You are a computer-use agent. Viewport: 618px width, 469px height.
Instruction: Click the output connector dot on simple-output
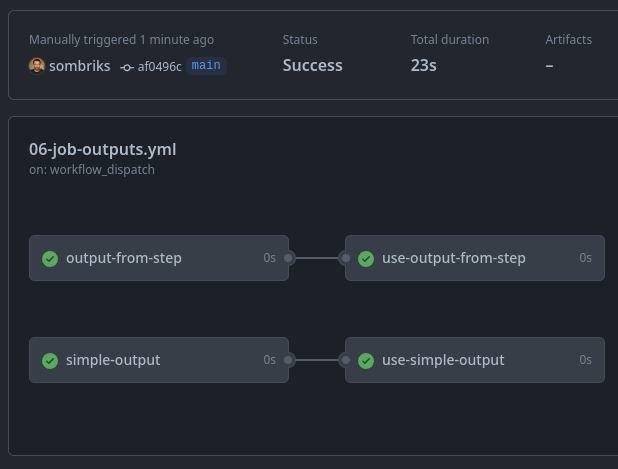[289, 360]
